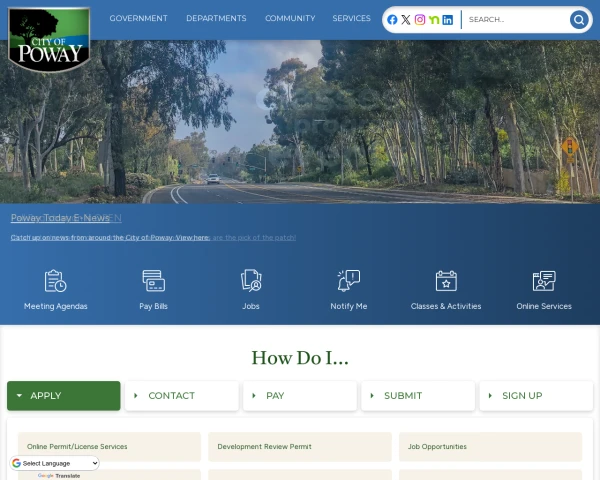Click the Jobs text label

(251, 306)
